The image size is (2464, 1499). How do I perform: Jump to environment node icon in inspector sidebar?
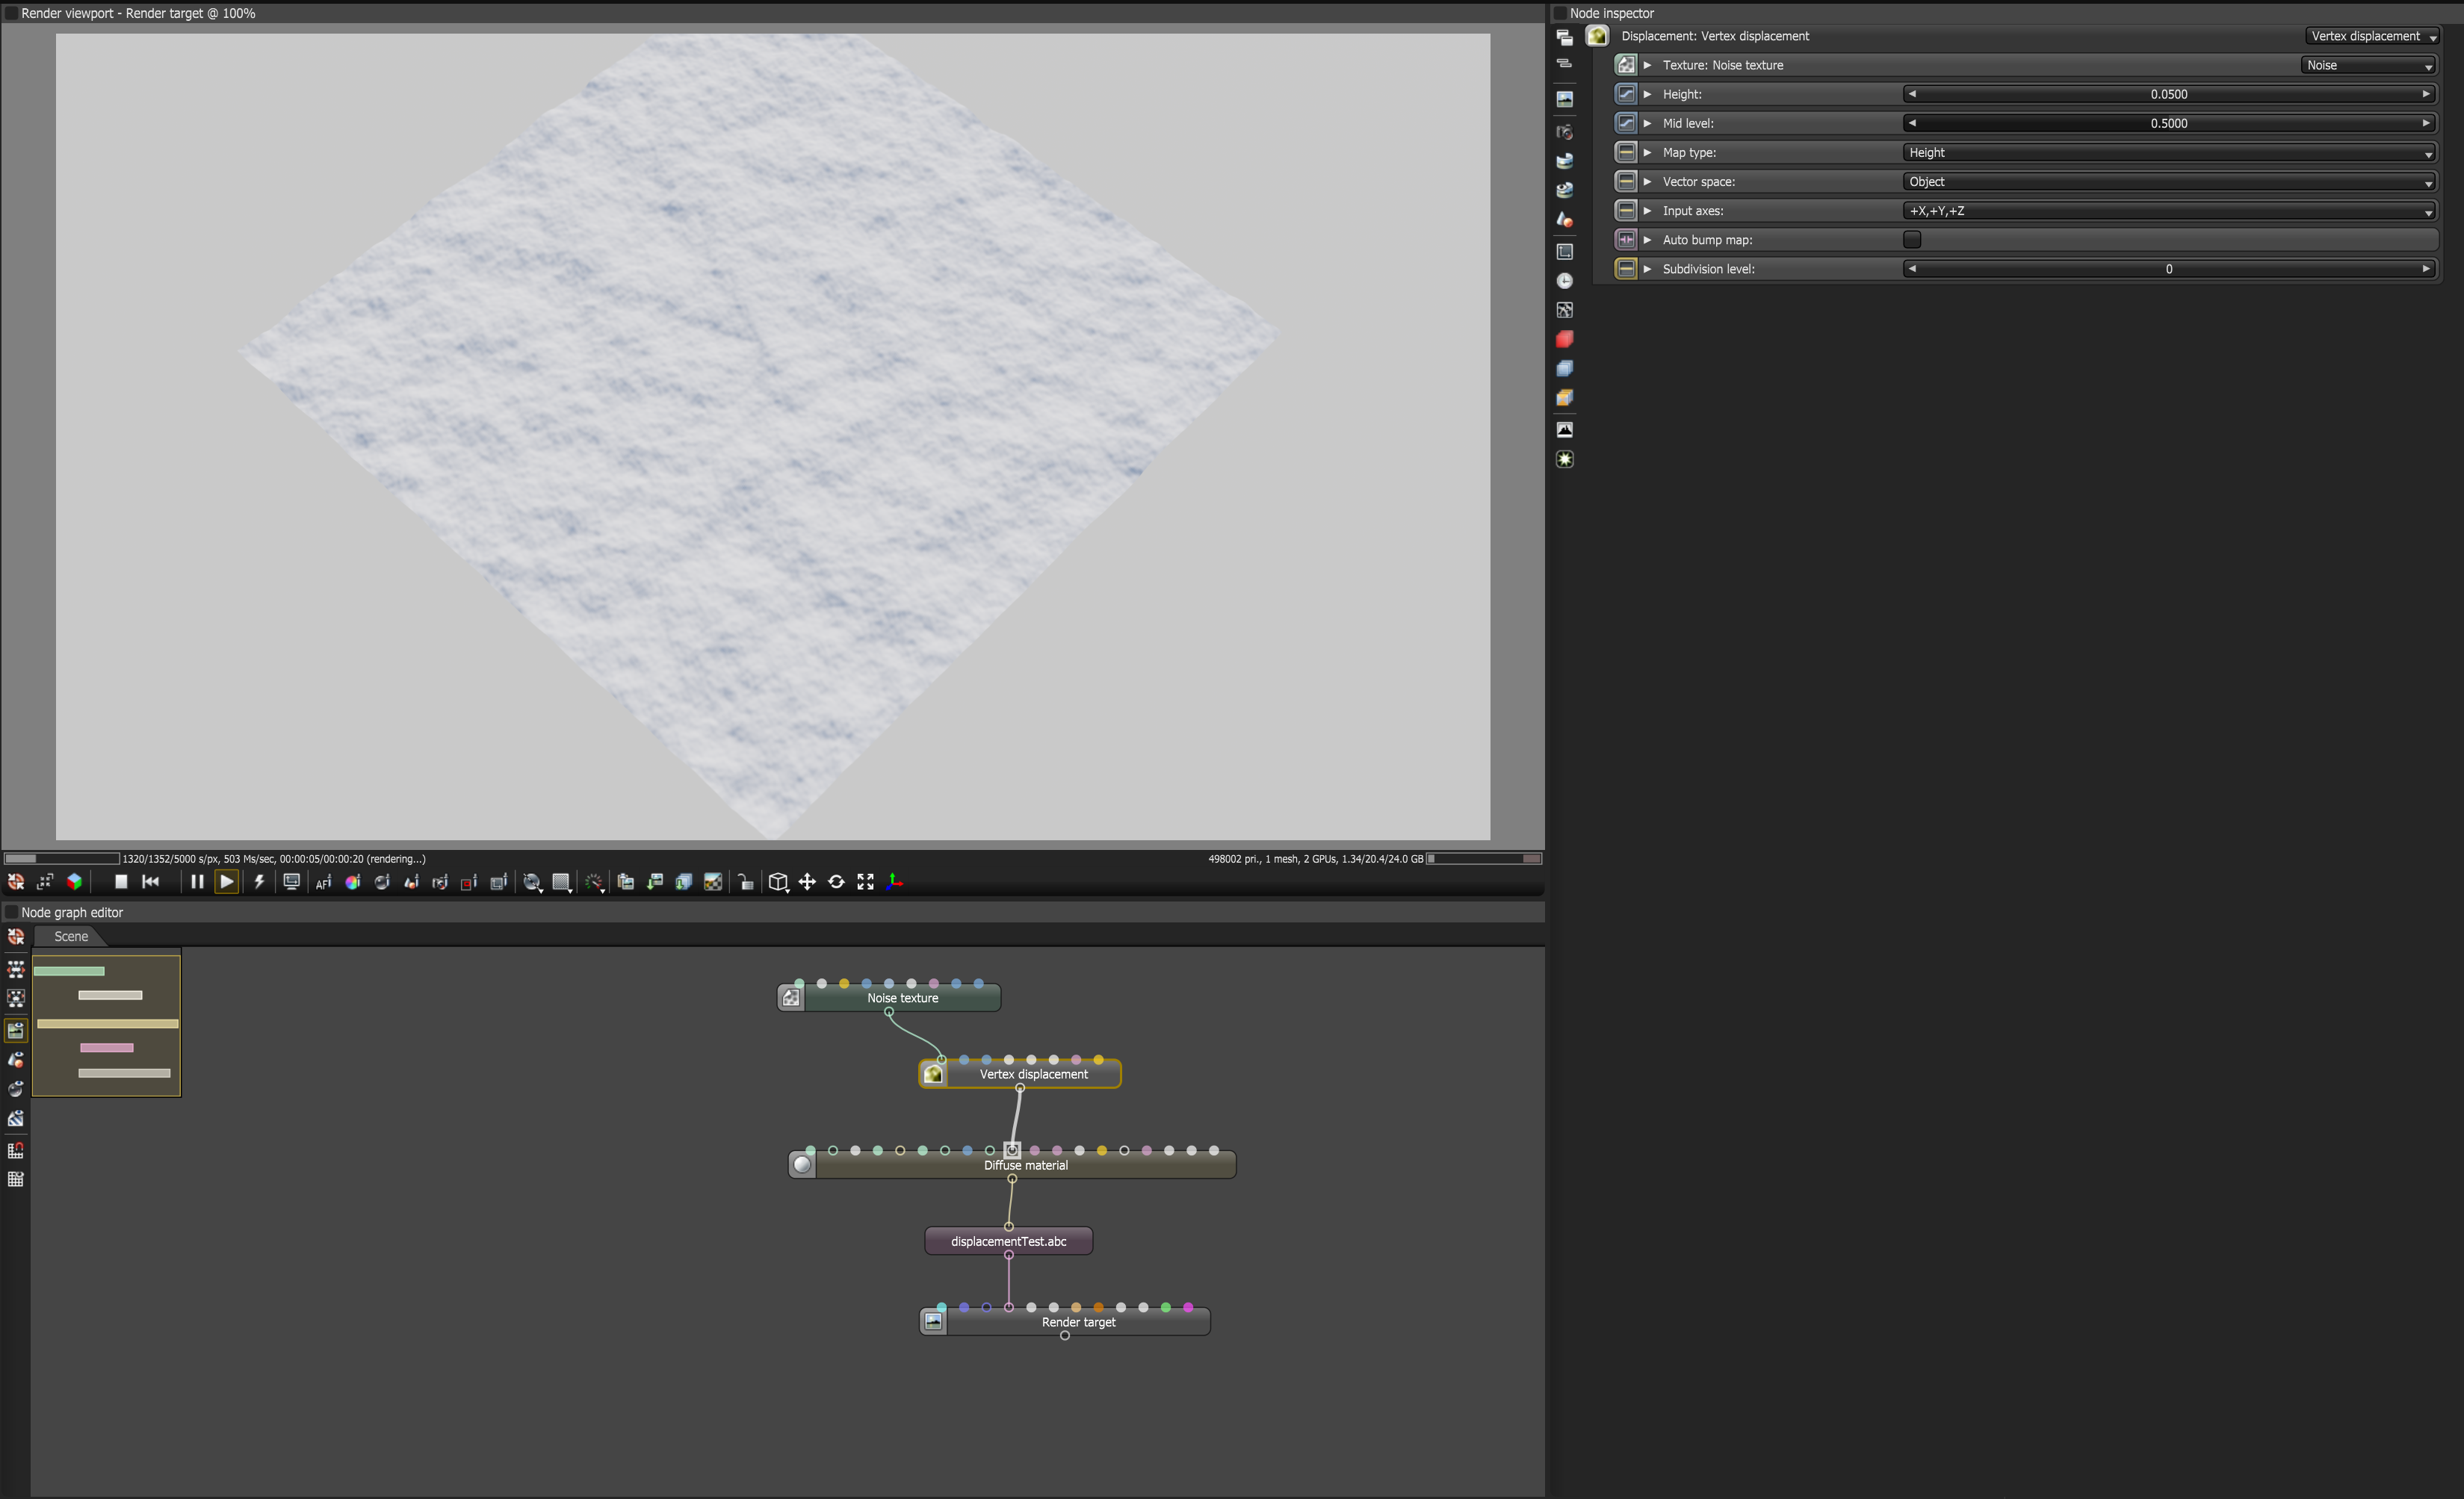[x=1565, y=161]
